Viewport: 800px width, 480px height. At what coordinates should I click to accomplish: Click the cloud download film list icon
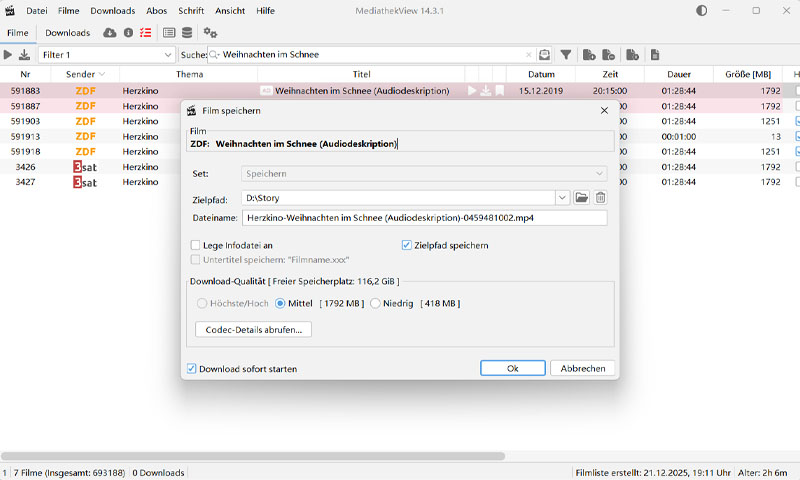tap(110, 33)
